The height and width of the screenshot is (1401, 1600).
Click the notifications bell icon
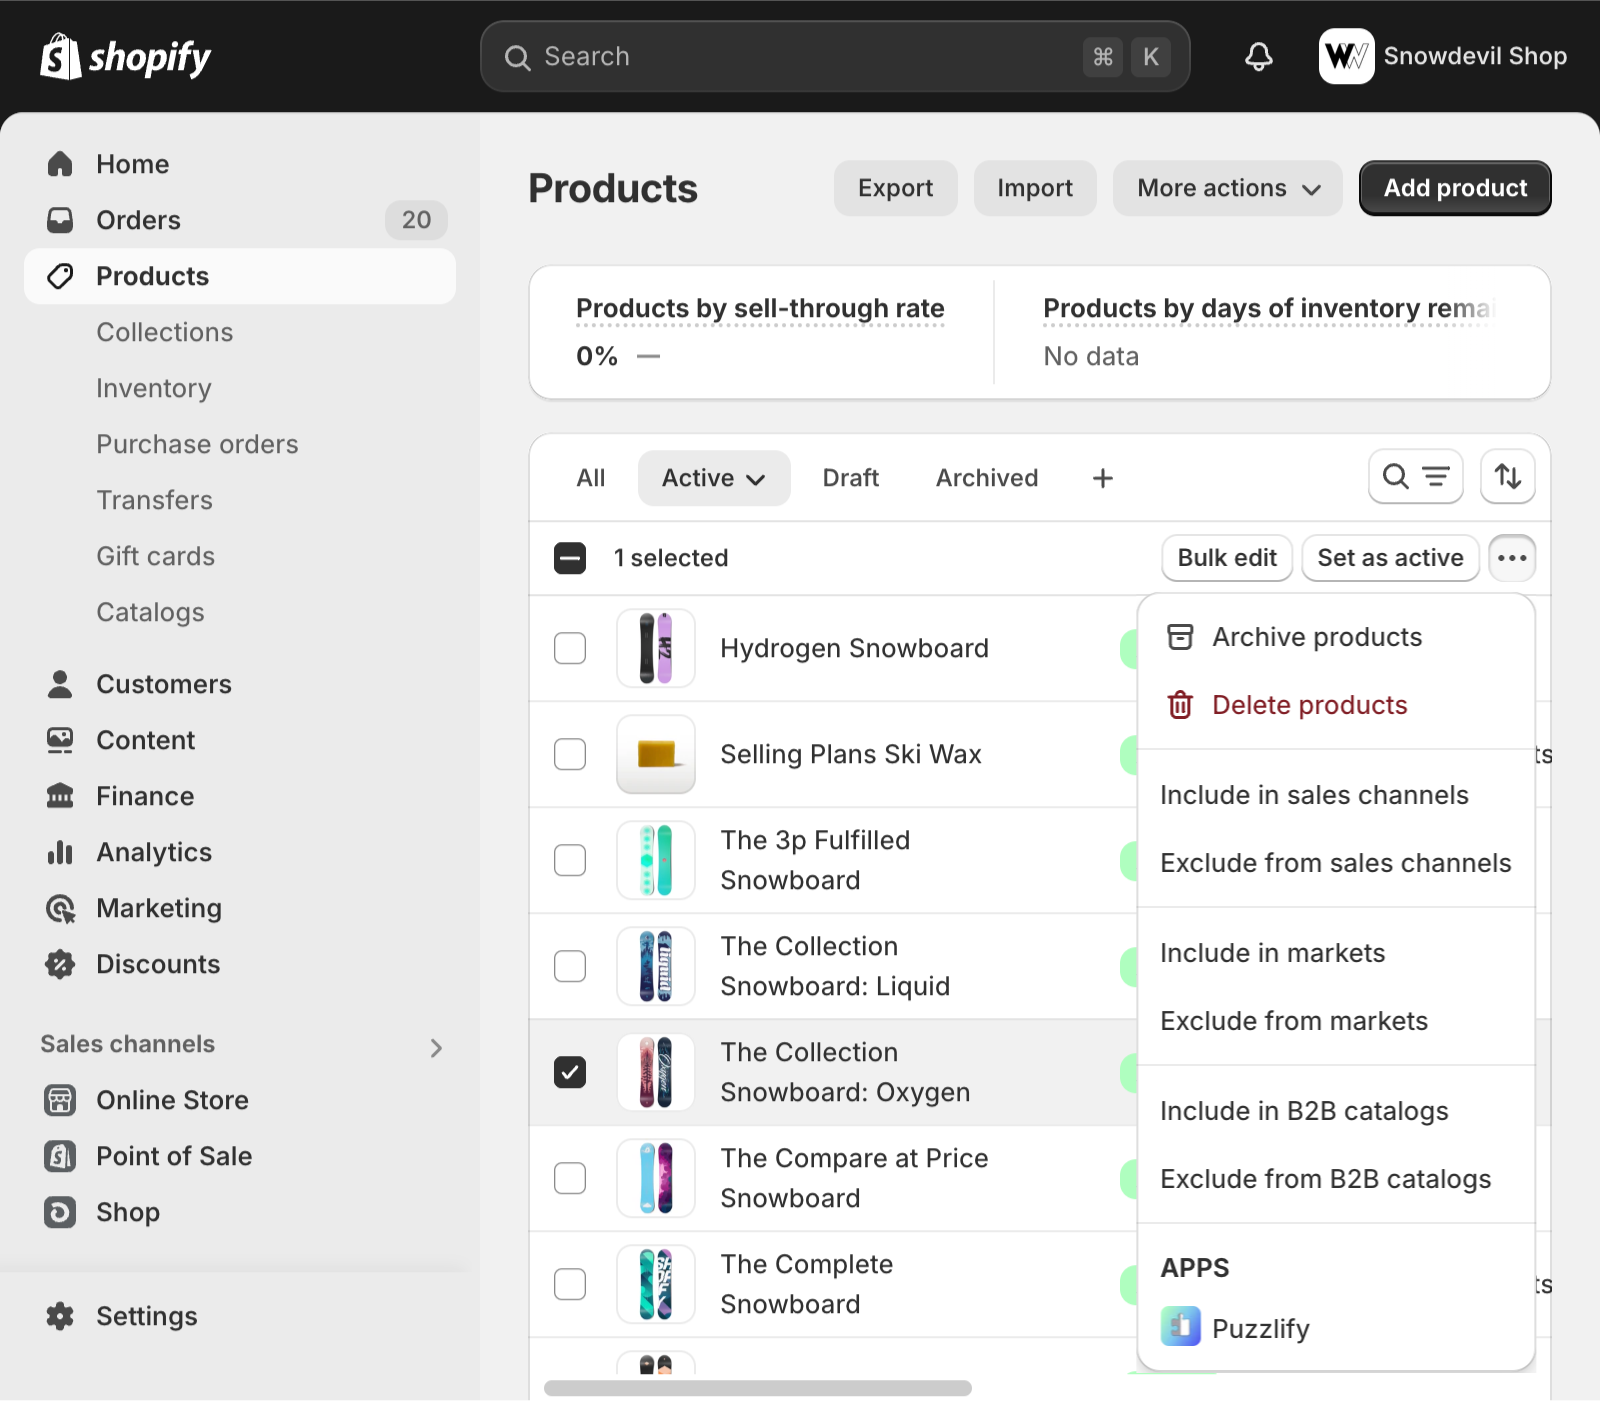pos(1258,57)
